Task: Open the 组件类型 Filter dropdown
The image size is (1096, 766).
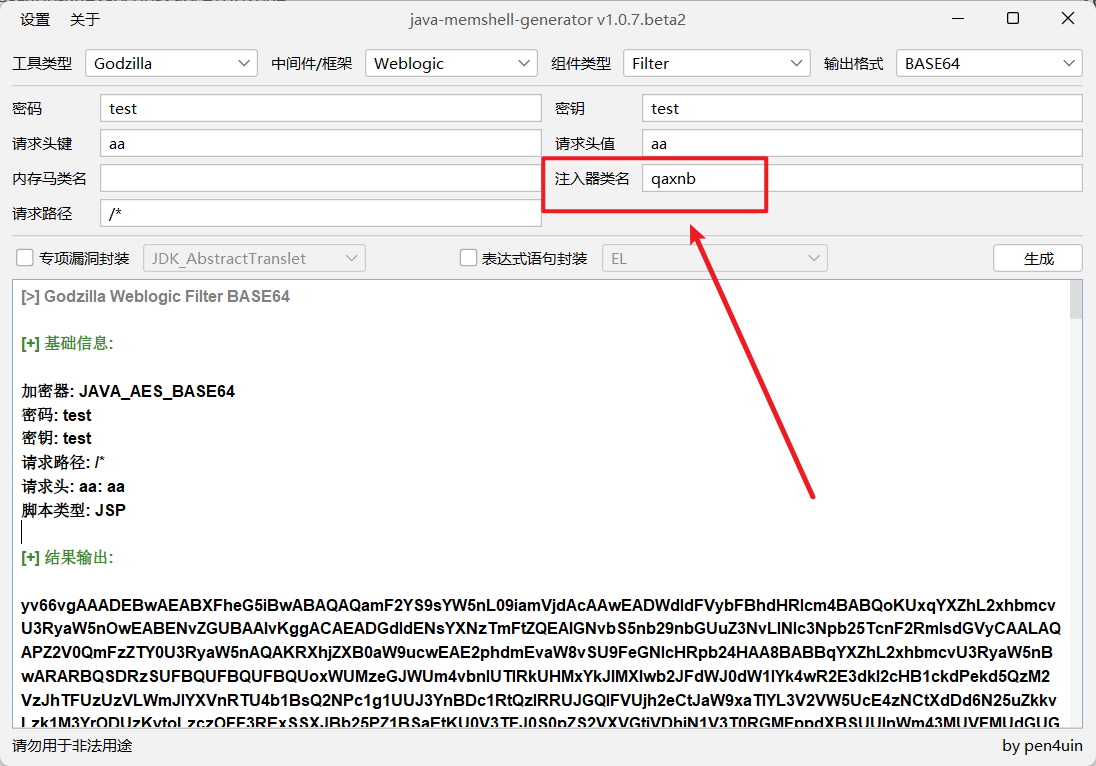Action: coord(716,64)
